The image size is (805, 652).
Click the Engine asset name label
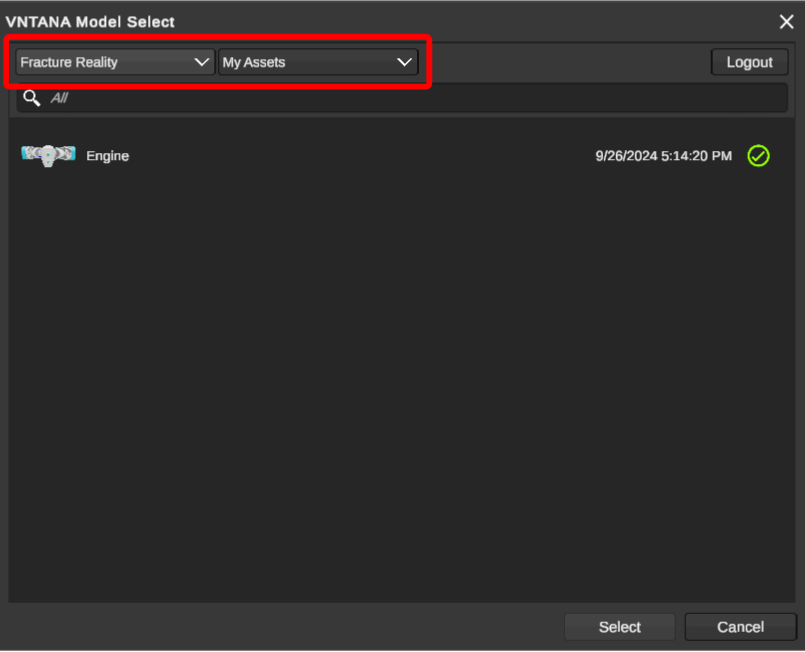coord(107,156)
